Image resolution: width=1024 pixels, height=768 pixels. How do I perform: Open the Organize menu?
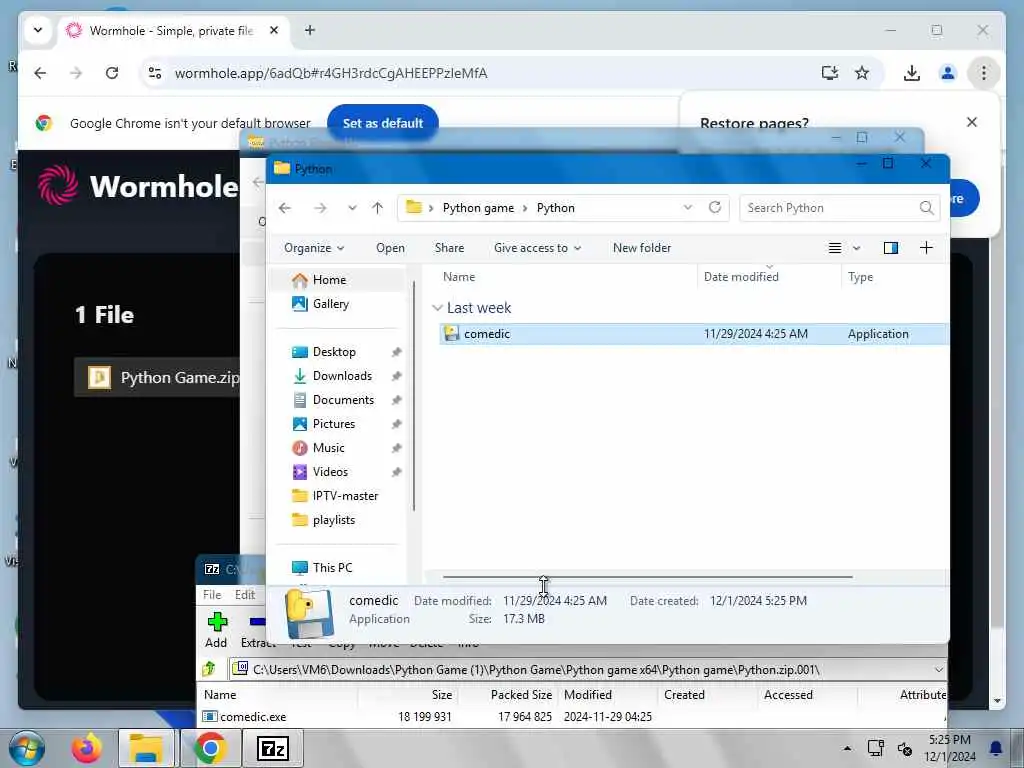pos(314,248)
